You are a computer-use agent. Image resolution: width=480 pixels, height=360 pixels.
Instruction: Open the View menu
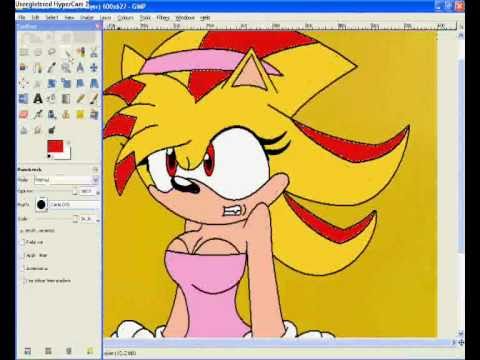click(x=69, y=17)
